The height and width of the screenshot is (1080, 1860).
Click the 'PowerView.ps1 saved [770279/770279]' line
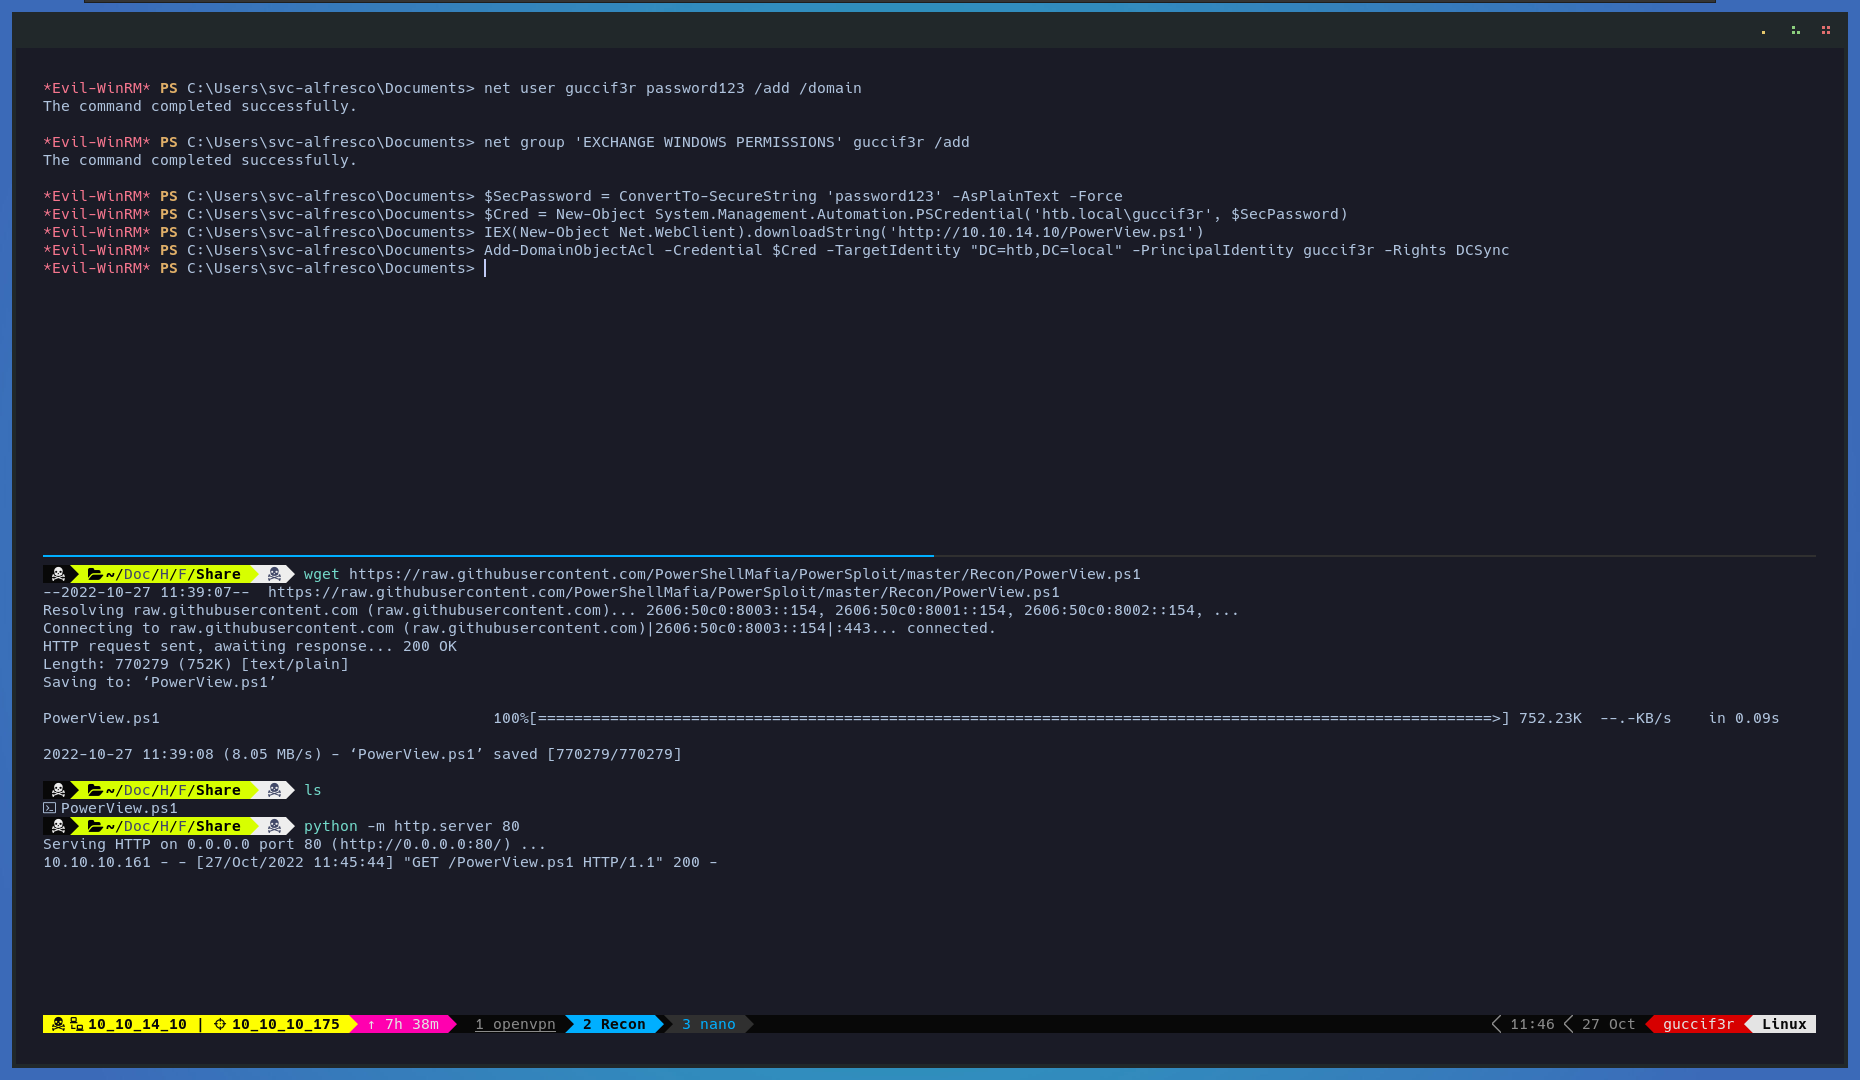tap(362, 754)
